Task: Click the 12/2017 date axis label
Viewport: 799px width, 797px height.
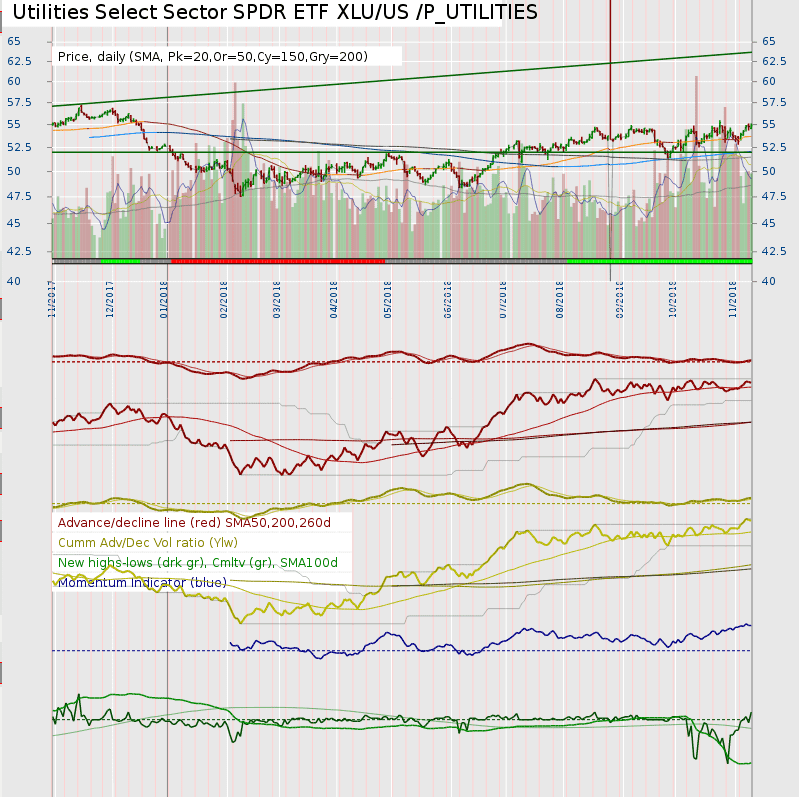Action: coord(110,300)
